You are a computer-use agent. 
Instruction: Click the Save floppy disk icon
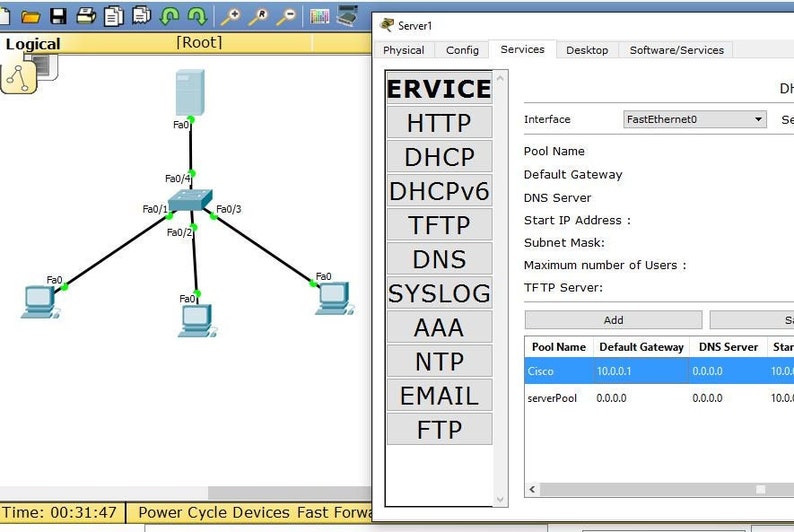point(58,16)
